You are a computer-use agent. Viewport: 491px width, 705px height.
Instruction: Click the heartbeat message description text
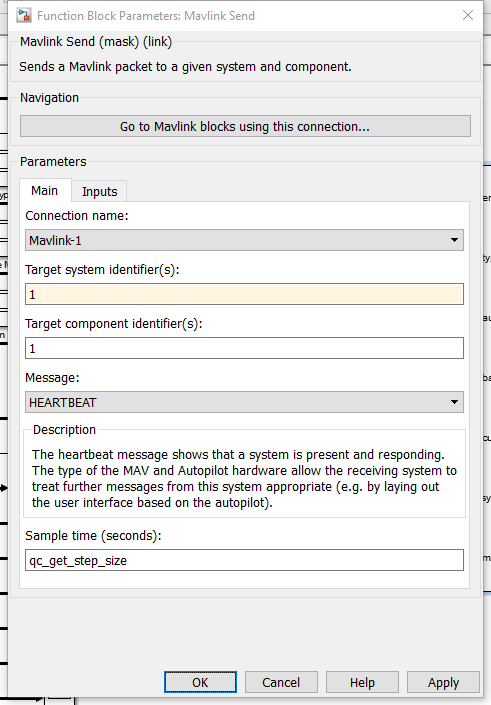pos(244,478)
